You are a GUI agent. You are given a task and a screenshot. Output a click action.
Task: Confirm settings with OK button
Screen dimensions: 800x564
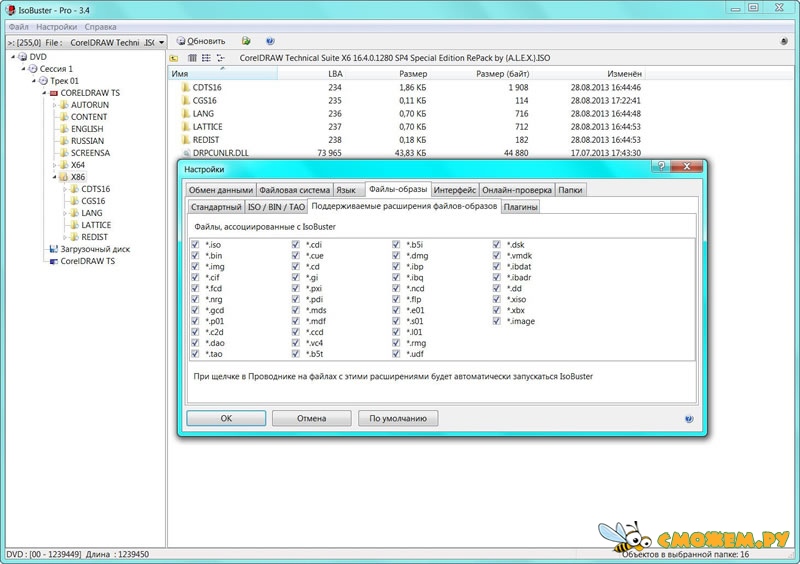[226, 418]
